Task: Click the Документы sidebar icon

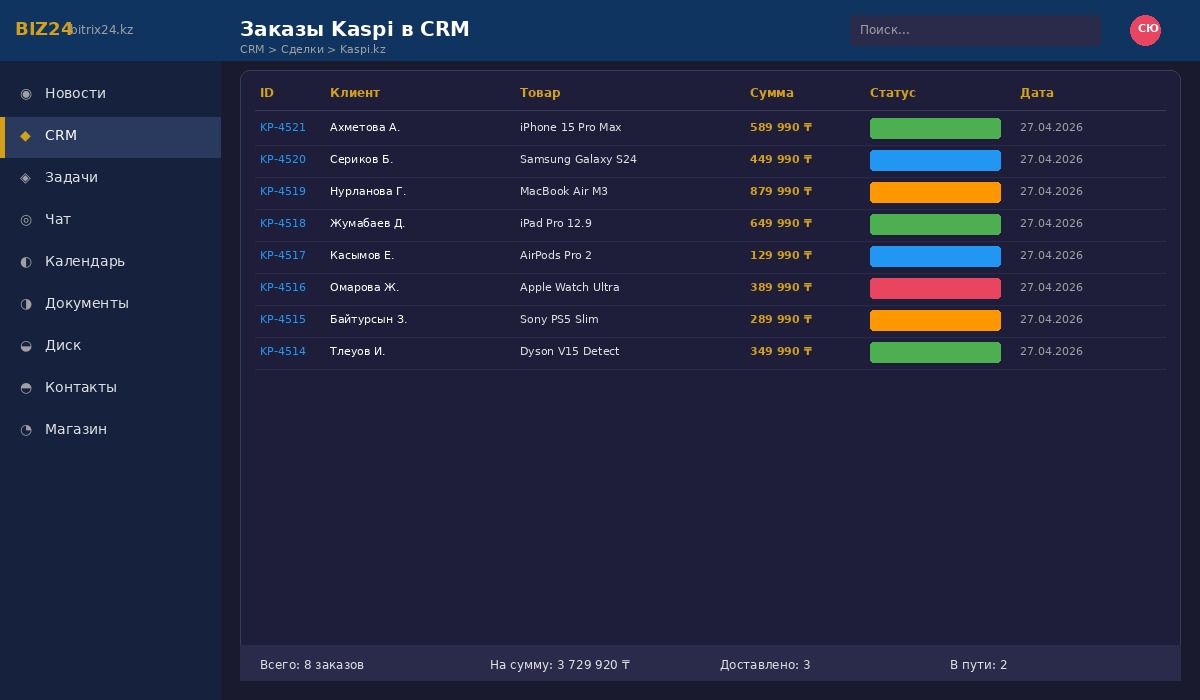Action: [26, 304]
